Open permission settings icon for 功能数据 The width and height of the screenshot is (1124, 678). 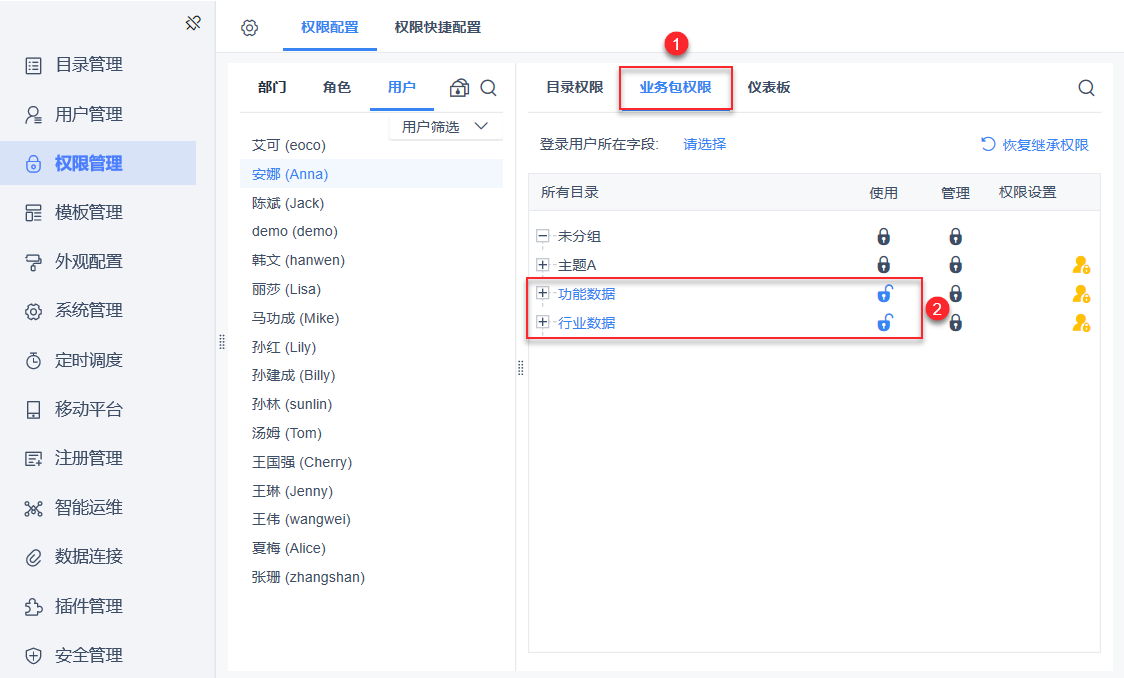(1080, 294)
